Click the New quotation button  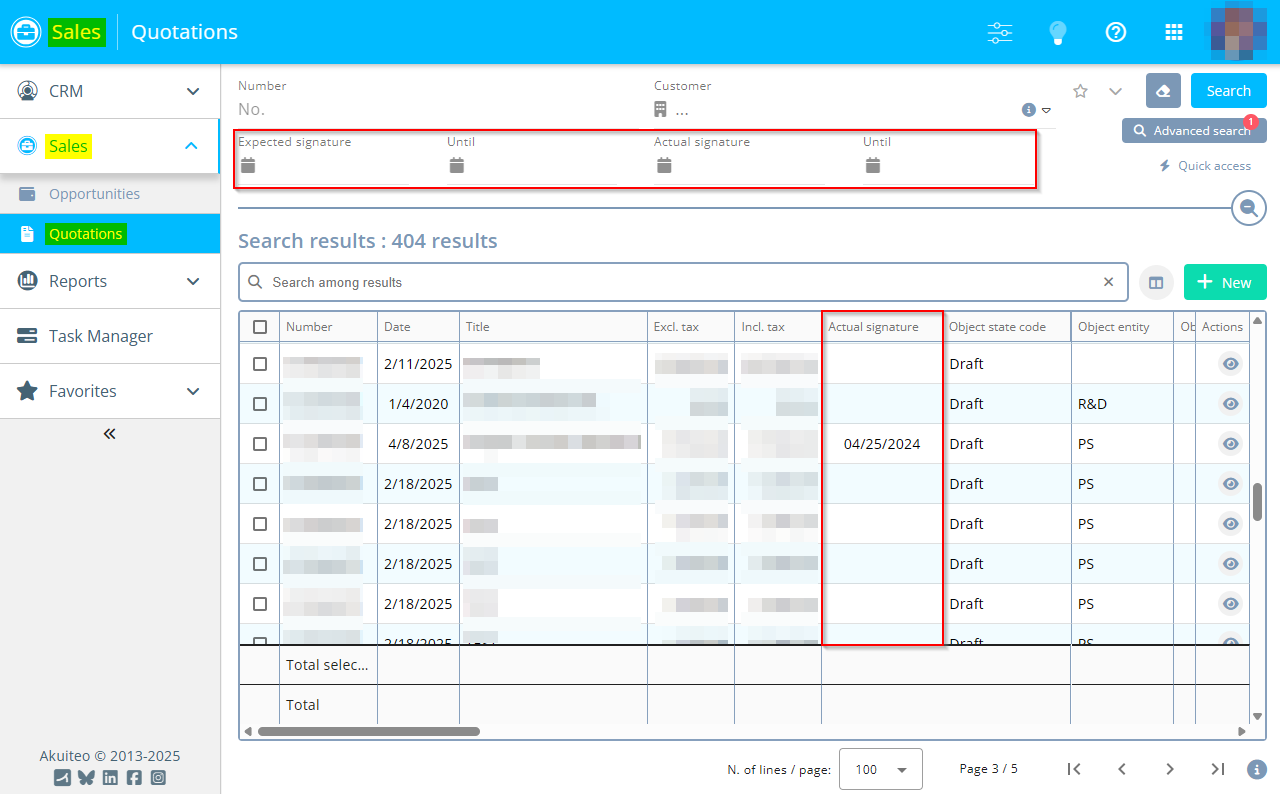pyautogui.click(x=1224, y=282)
